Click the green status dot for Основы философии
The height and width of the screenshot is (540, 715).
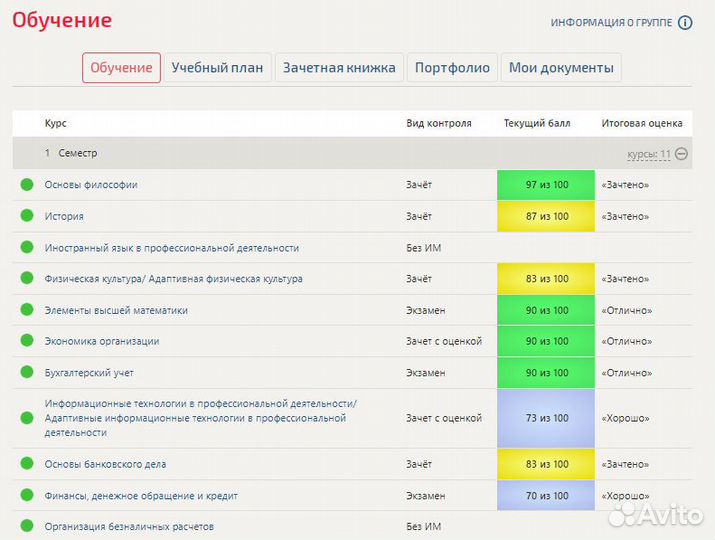[x=27, y=184]
